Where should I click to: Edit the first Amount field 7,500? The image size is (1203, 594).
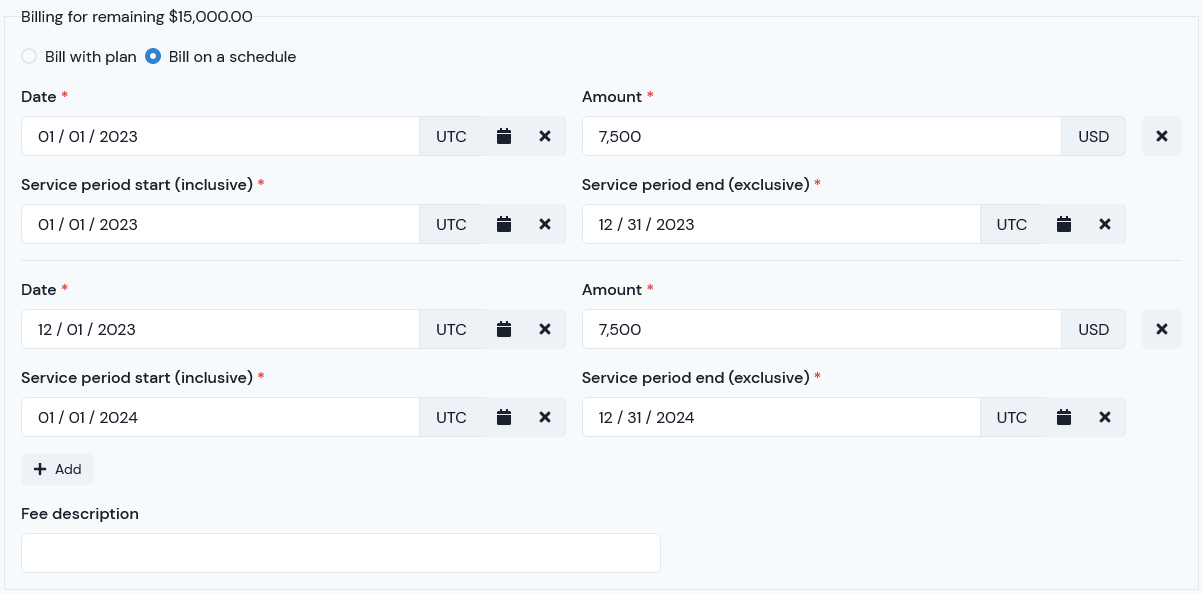click(x=821, y=136)
